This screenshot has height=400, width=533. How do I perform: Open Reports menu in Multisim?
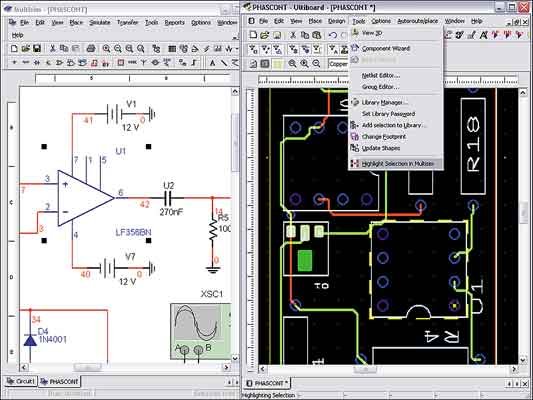tap(174, 22)
